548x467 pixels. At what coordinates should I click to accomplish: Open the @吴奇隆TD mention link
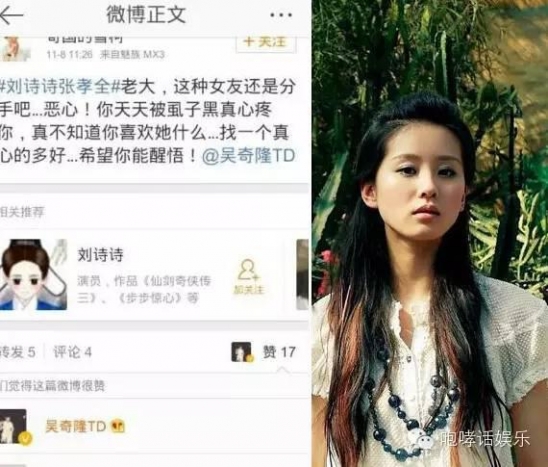248,156
